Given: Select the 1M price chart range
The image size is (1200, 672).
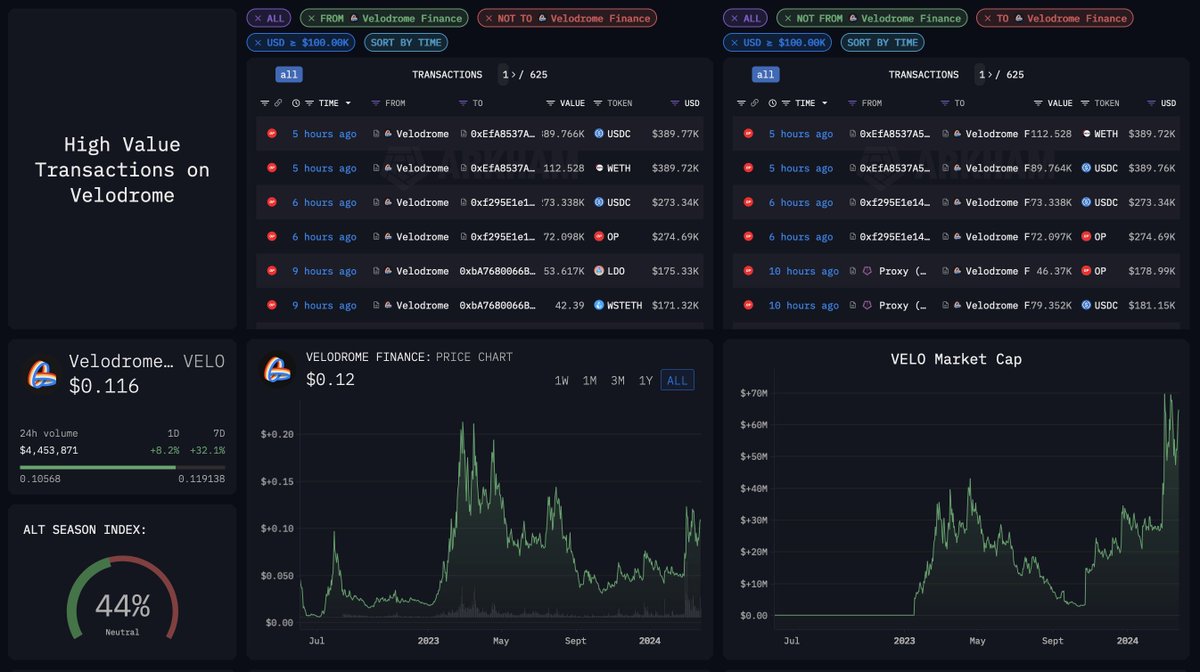Looking at the screenshot, I should (590, 380).
